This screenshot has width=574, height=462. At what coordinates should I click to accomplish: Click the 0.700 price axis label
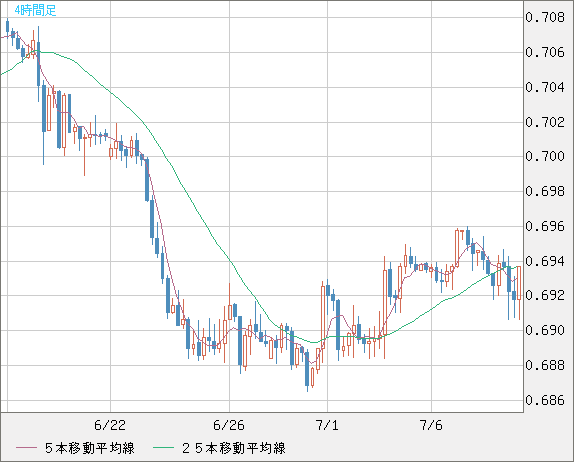click(545, 156)
